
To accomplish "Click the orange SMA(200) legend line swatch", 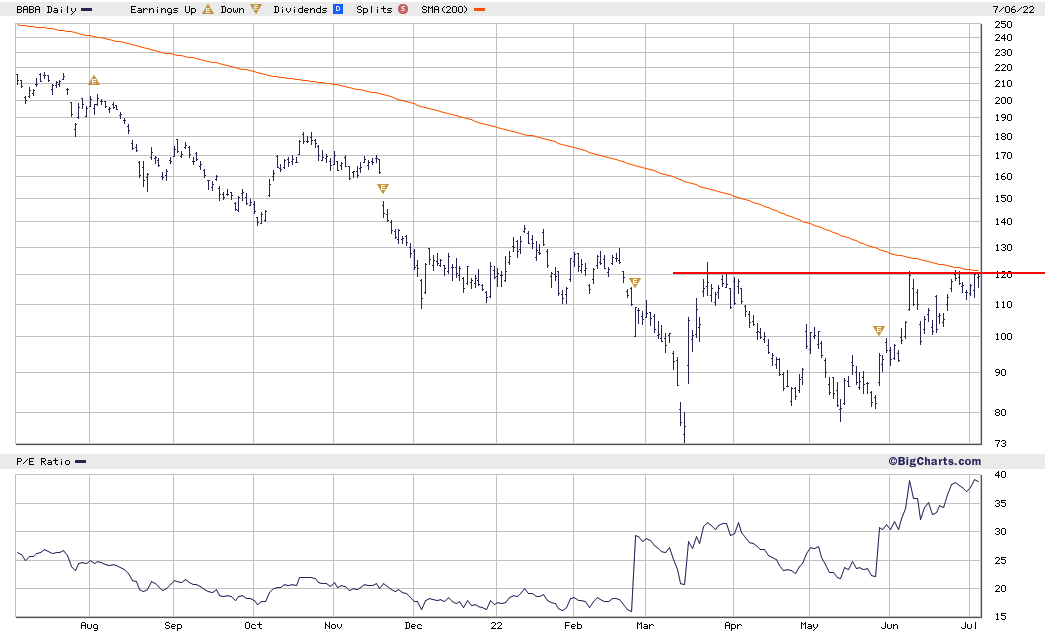I will coord(479,10).
